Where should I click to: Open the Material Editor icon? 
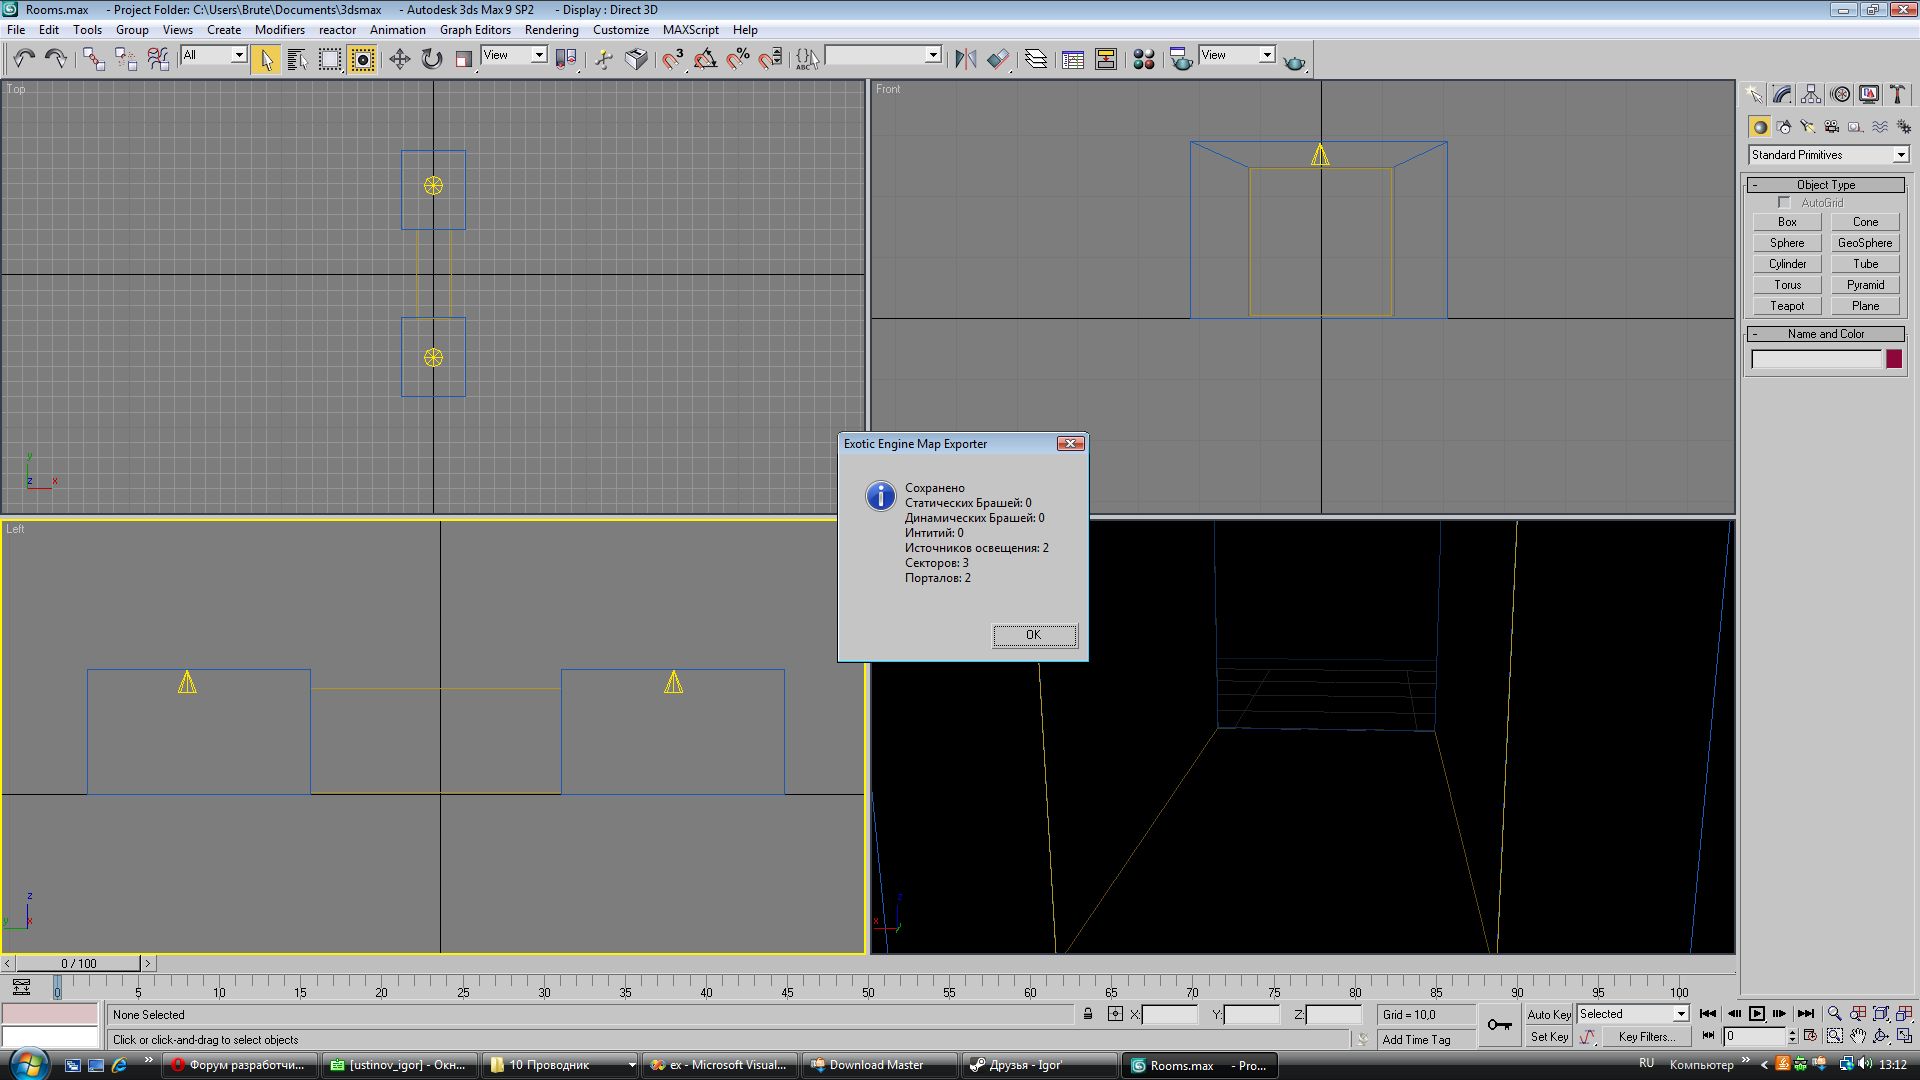tap(1144, 59)
